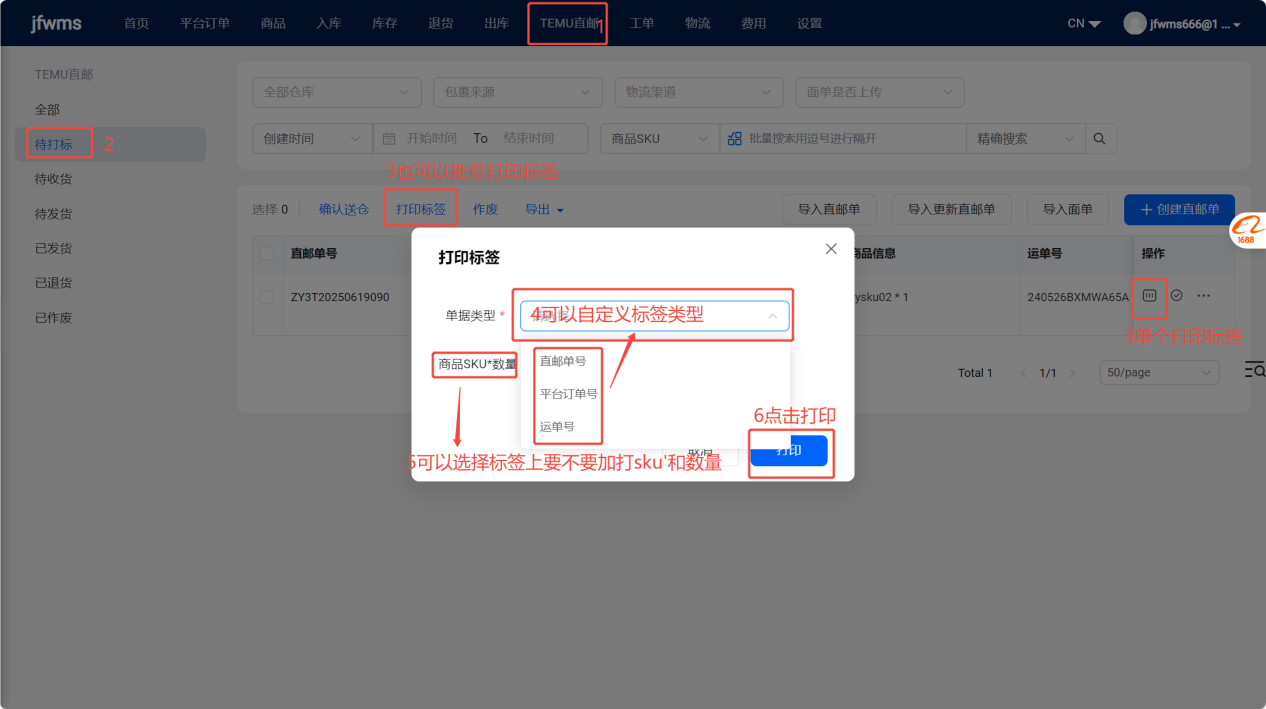Open the 包裹来源 dropdown
Screen dimensions: 1266x709
tap(518, 92)
